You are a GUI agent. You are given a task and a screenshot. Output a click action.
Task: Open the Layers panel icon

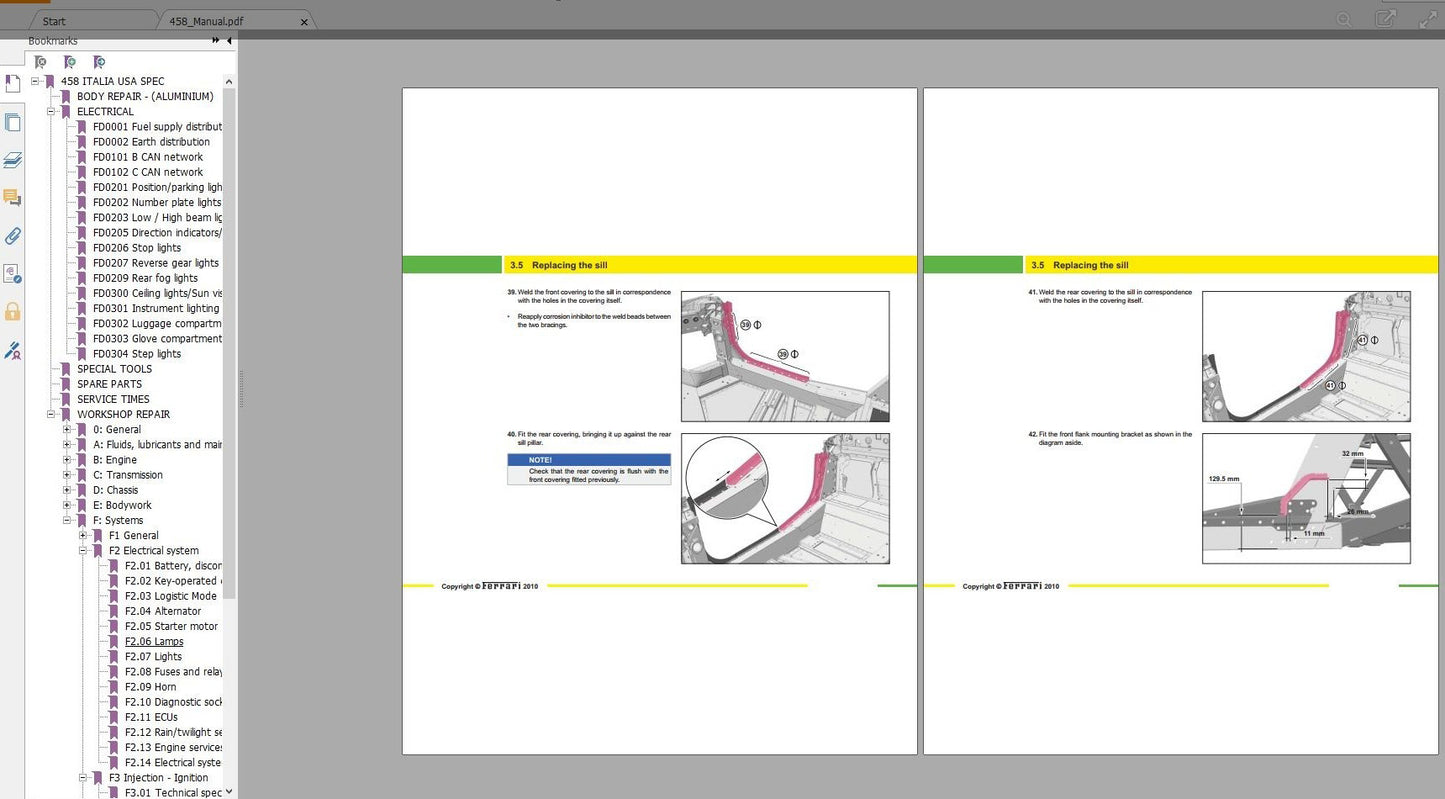[12, 160]
